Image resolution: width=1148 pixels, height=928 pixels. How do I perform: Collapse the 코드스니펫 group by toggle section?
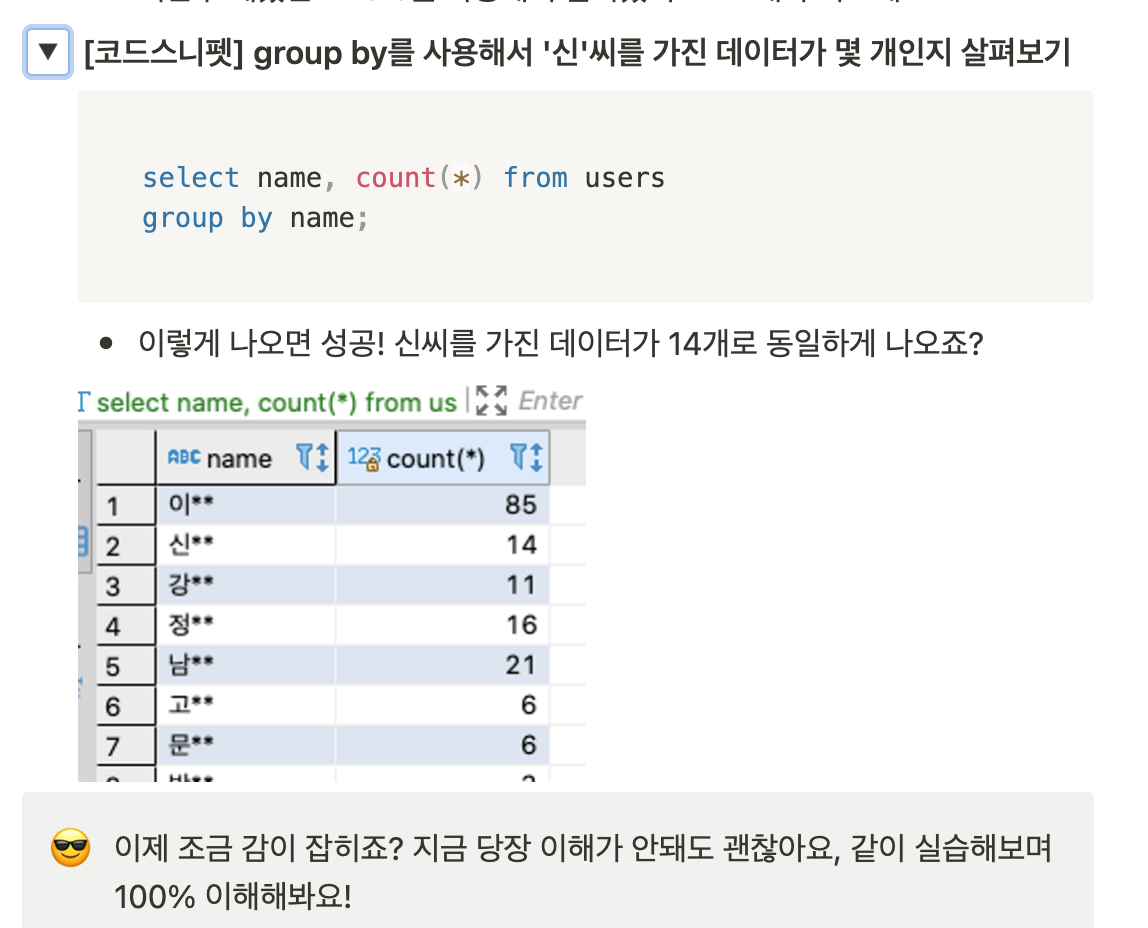48,51
